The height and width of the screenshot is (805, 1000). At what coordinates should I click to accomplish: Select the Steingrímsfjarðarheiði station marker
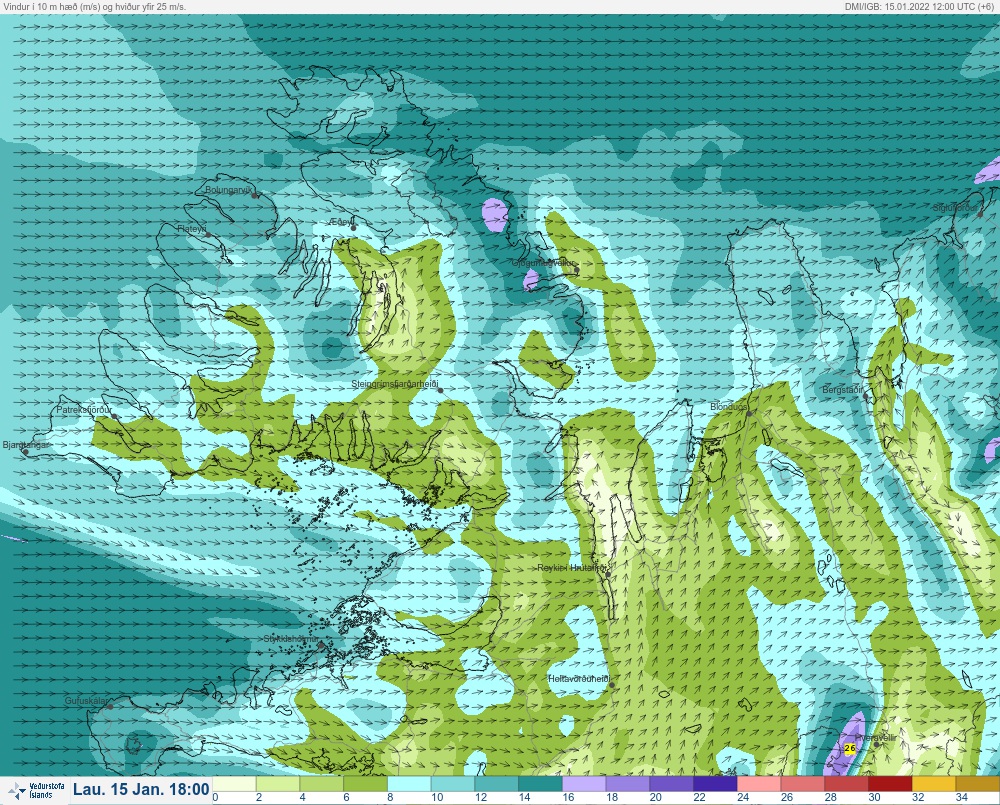point(440,390)
